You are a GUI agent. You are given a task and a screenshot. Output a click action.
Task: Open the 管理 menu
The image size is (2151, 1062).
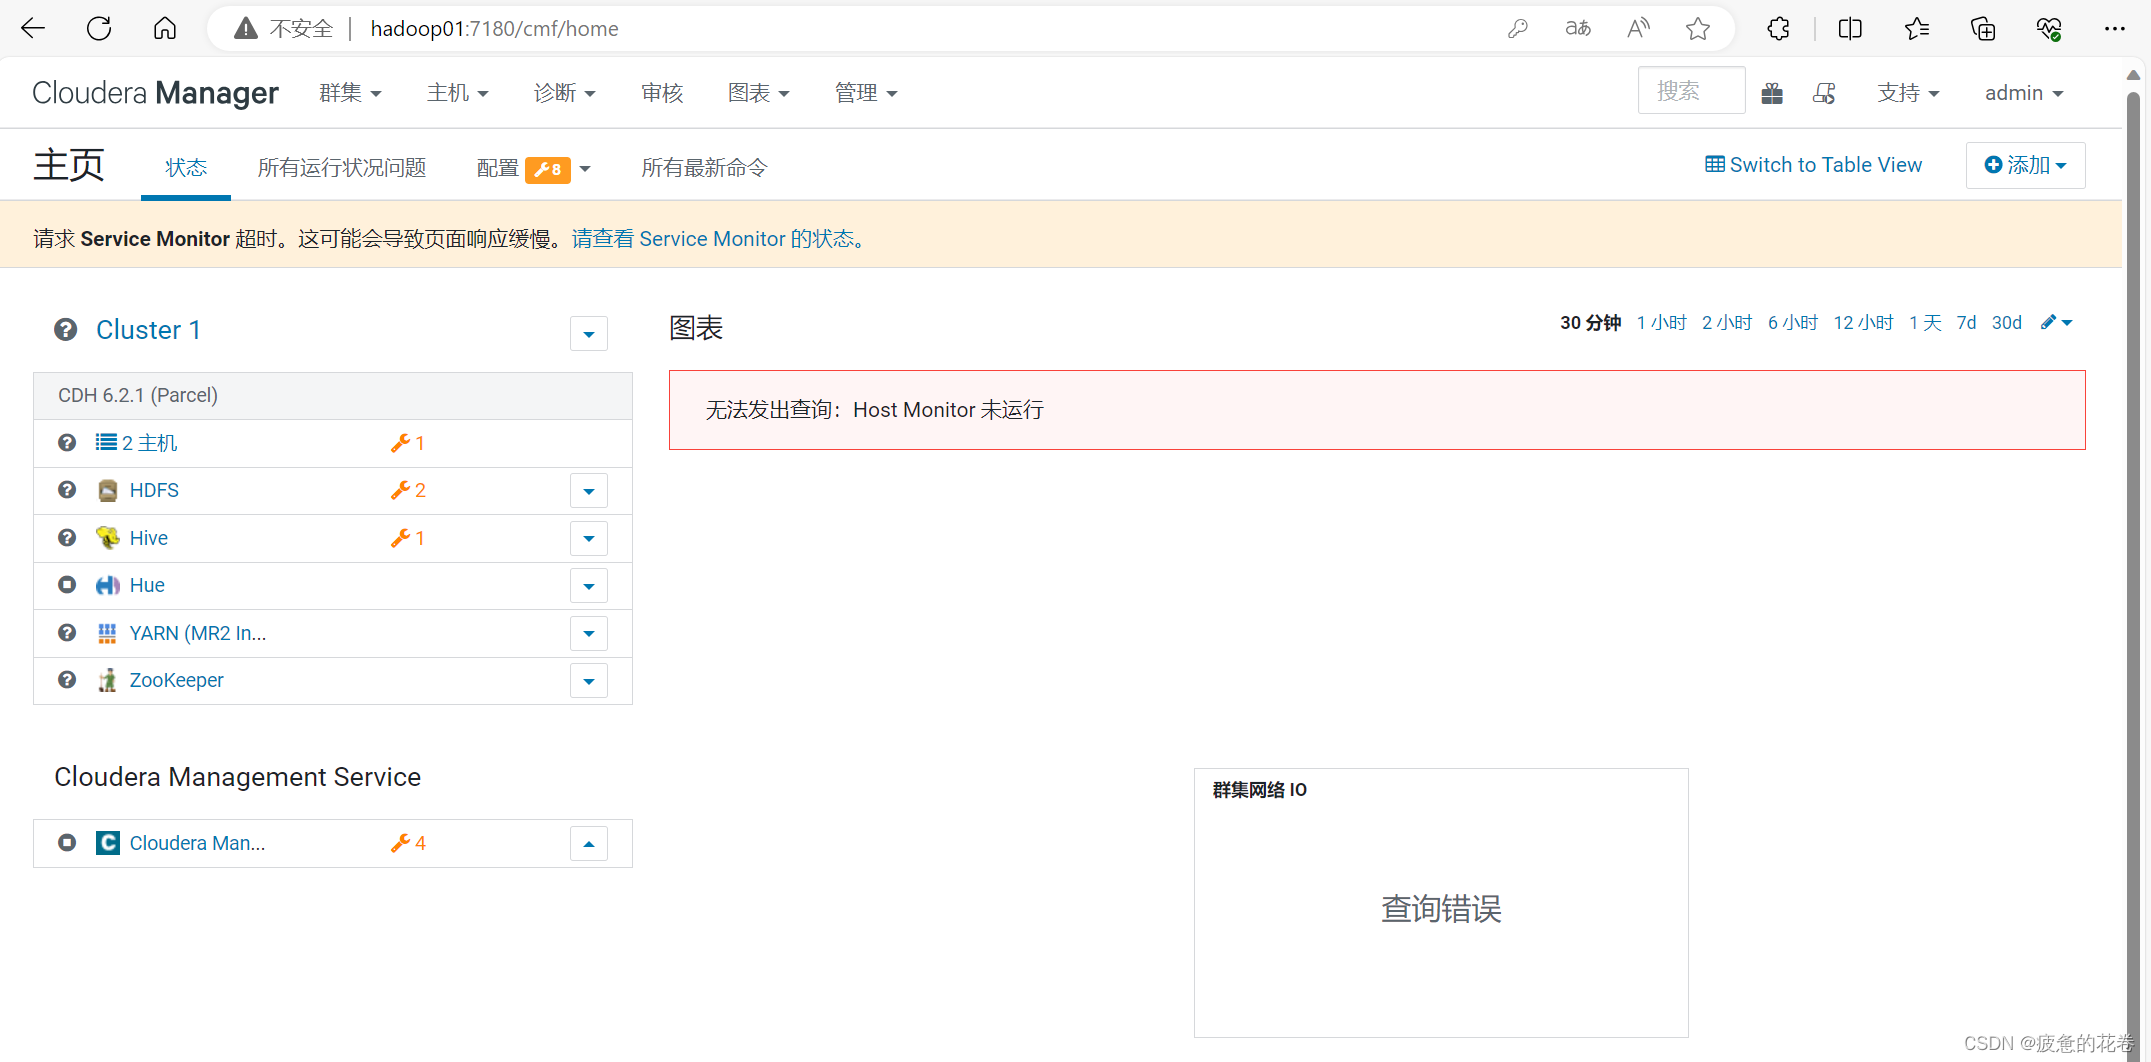(866, 93)
